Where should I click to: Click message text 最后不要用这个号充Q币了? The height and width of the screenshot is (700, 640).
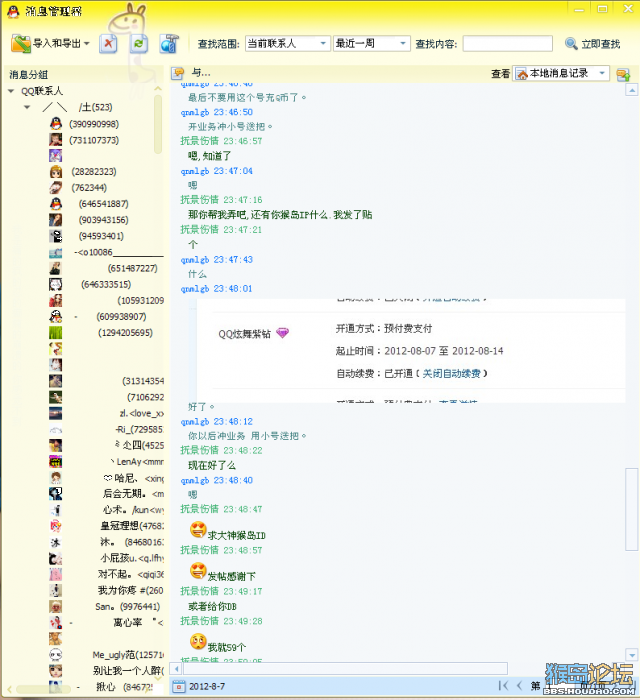click(246, 97)
